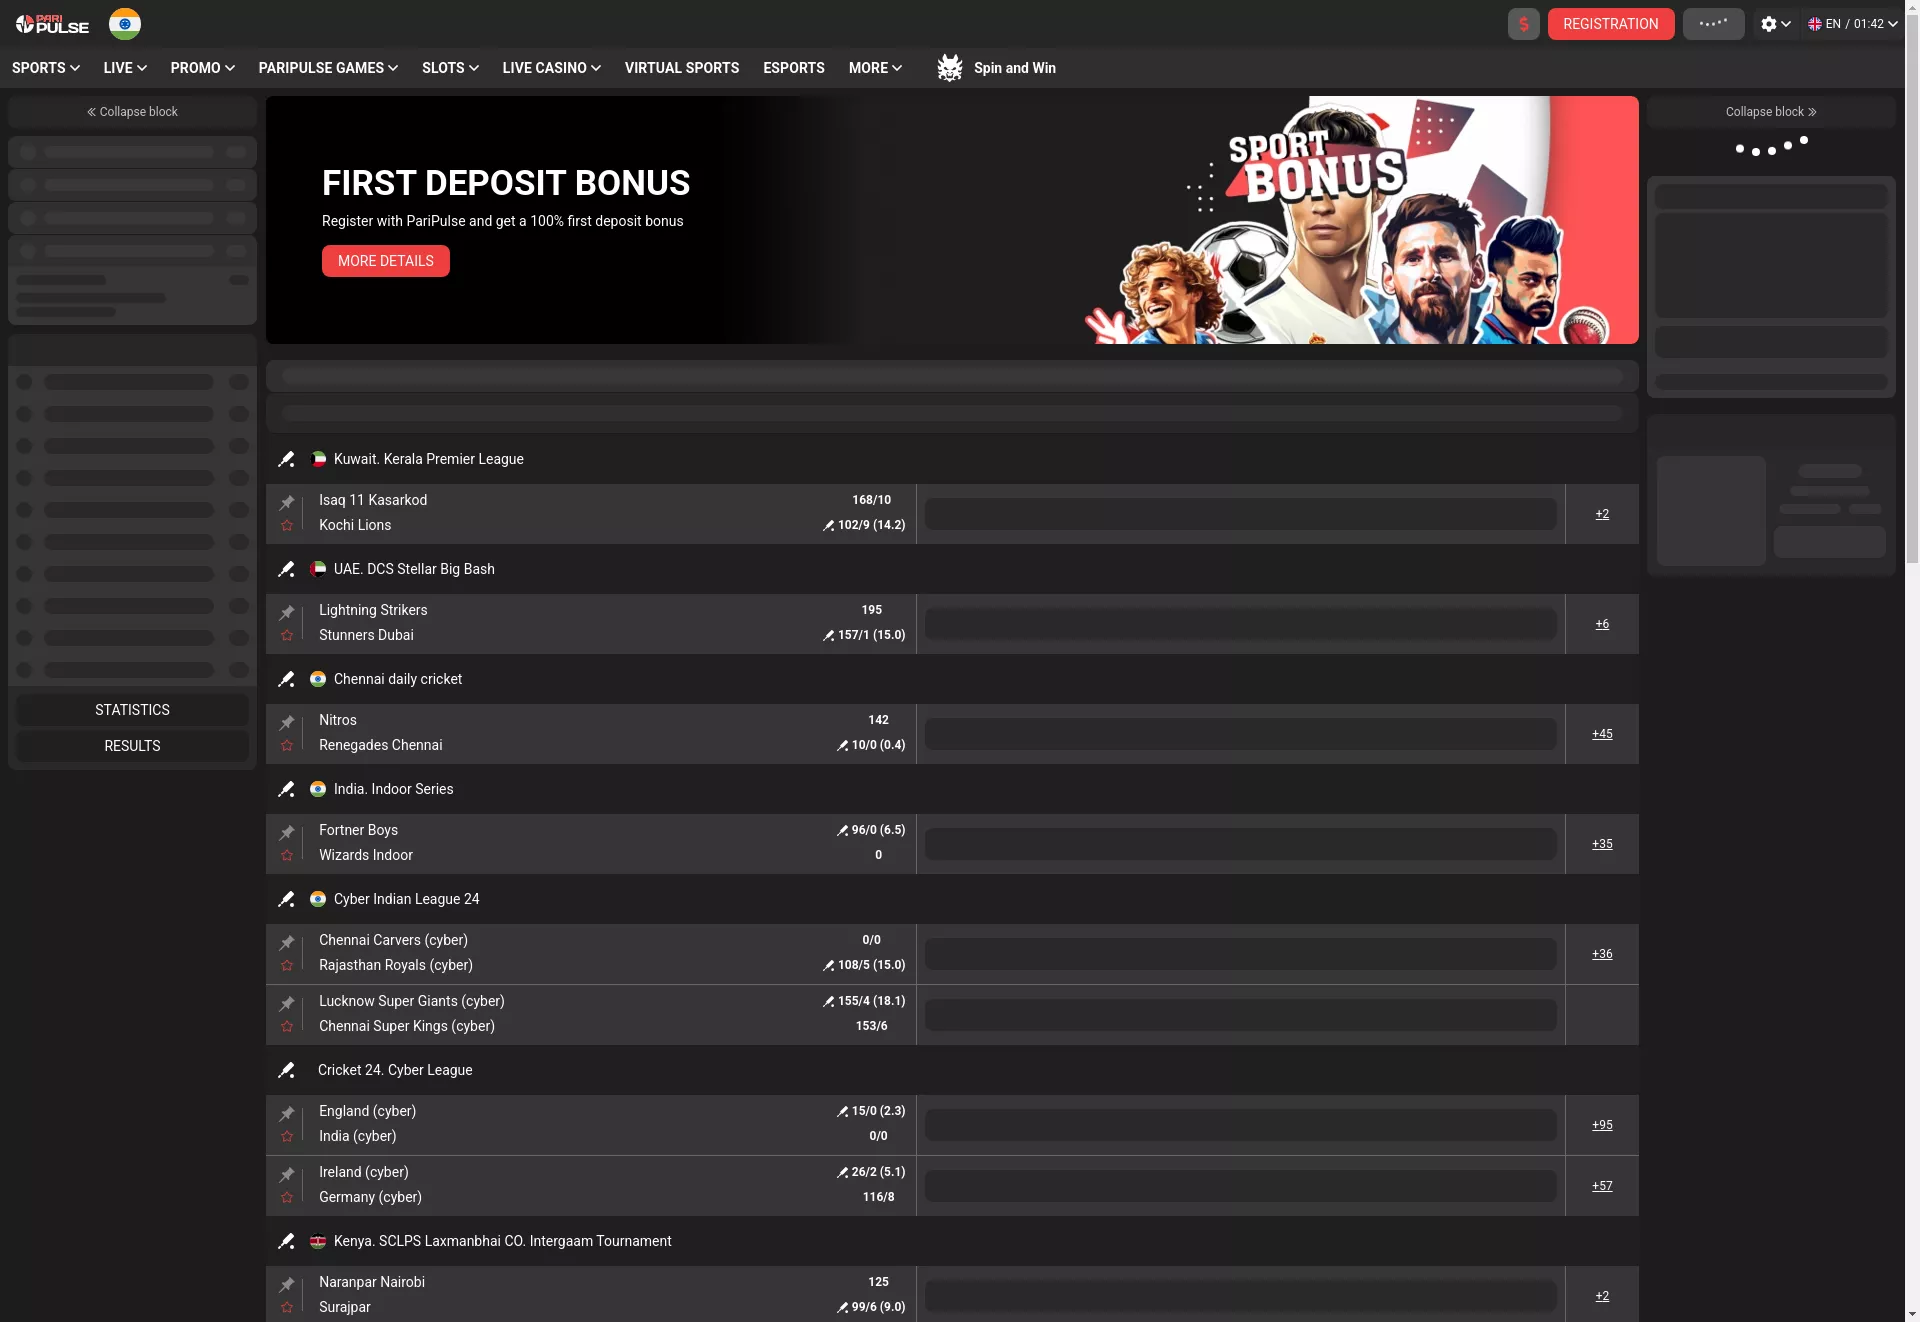This screenshot has height=1322, width=1920.
Task: Click cricket icon beside Cricket 24 Cyber League
Action: (286, 1070)
